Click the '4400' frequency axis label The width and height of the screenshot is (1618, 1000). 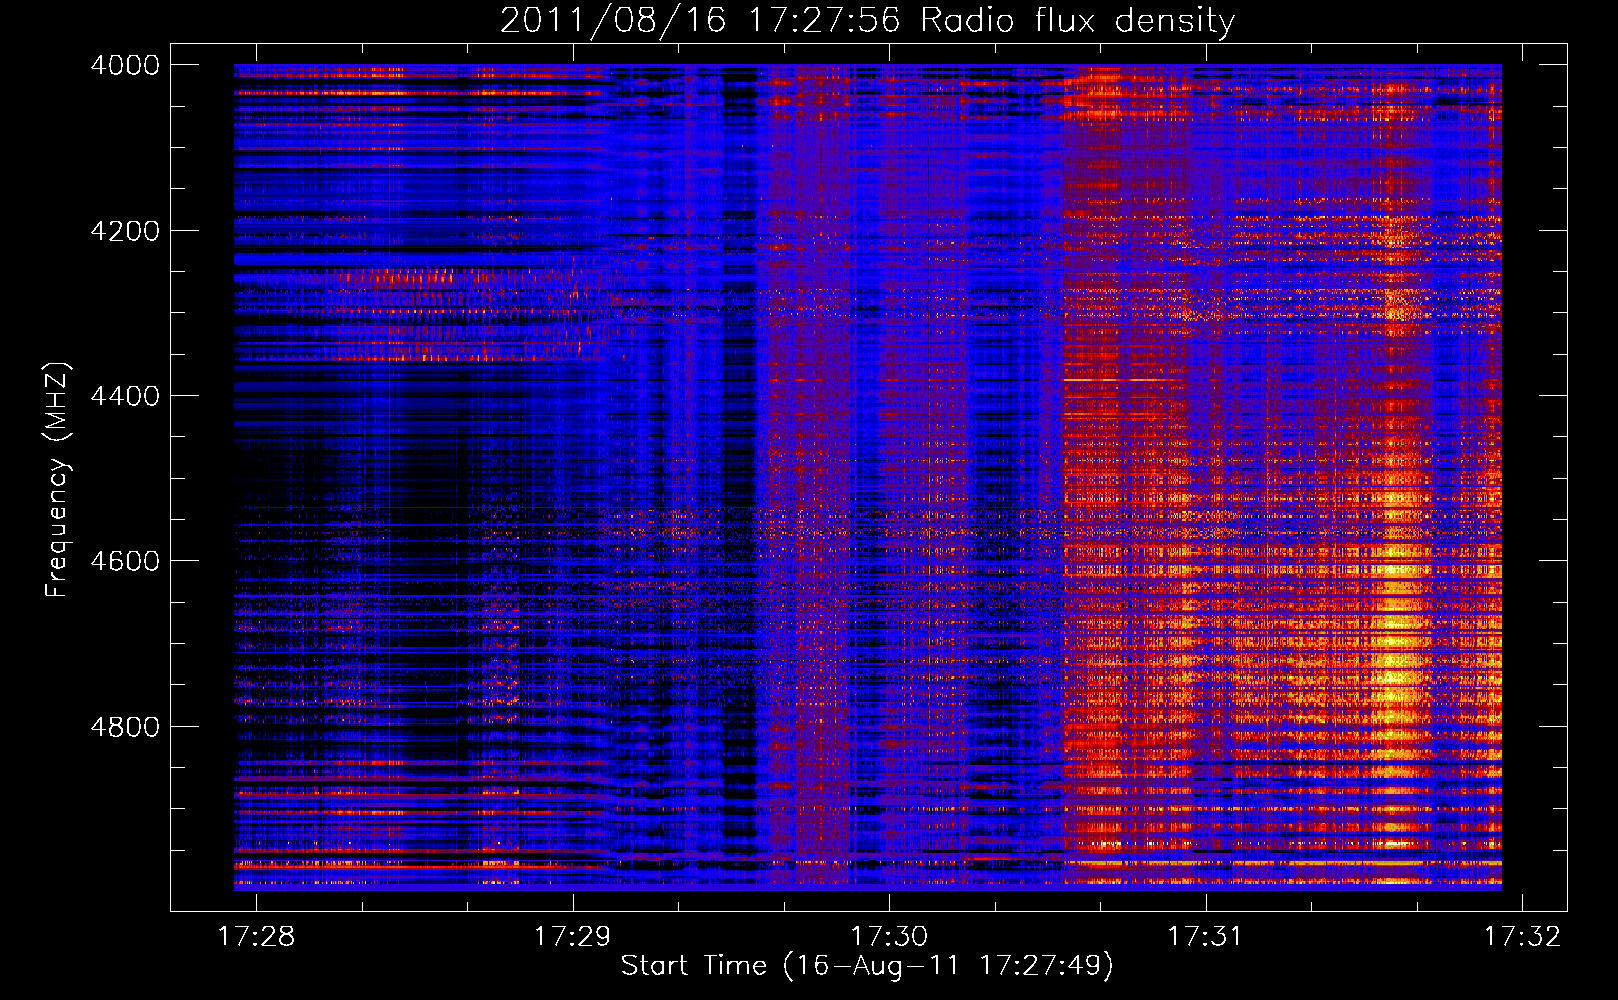[125, 396]
